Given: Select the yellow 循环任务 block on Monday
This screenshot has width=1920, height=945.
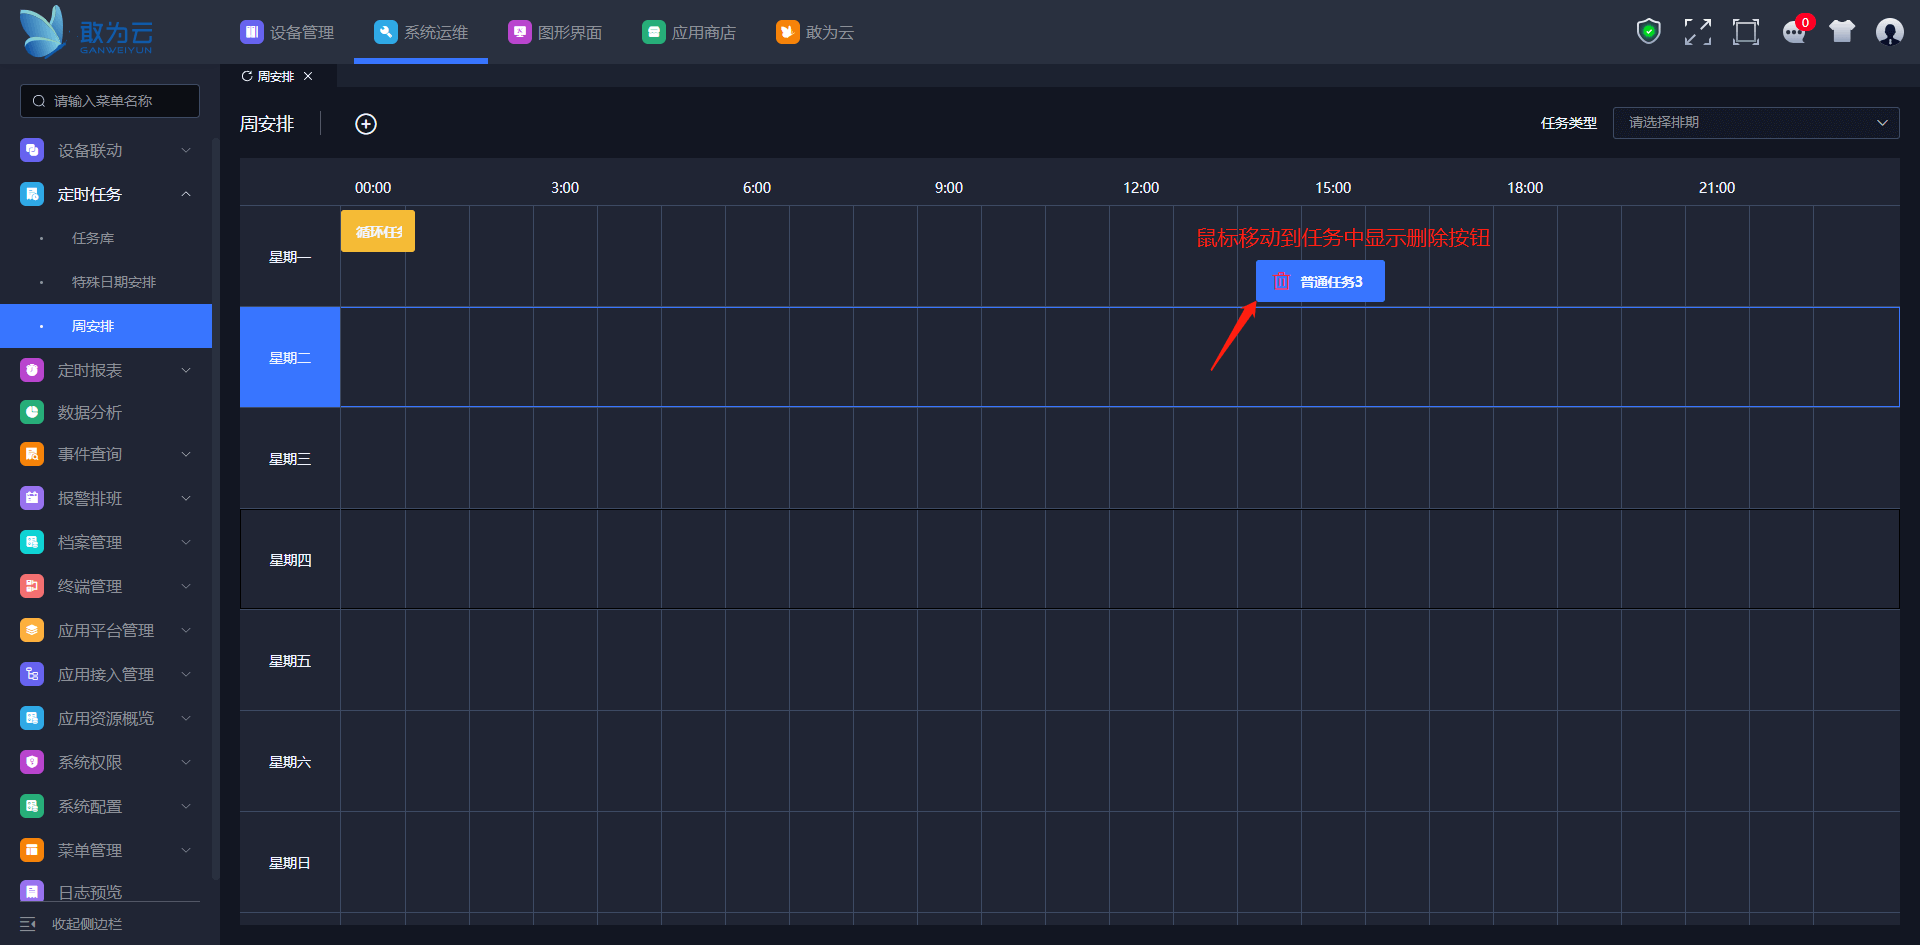Looking at the screenshot, I should (x=378, y=232).
